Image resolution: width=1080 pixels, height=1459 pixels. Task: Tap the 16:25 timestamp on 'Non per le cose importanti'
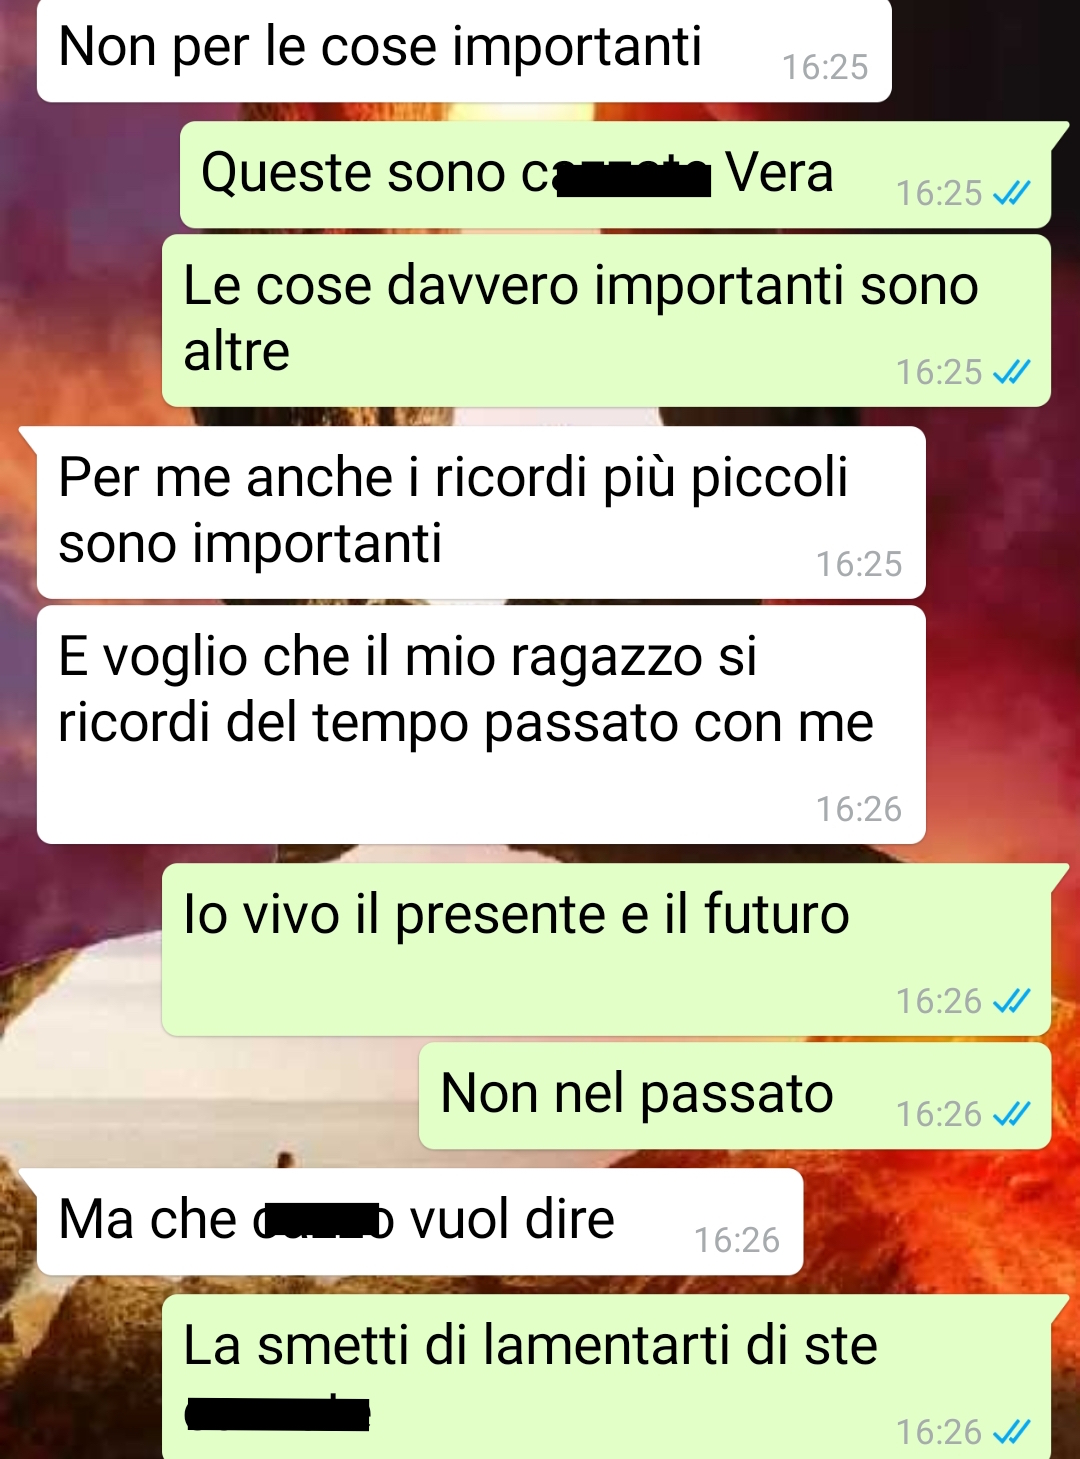[x=825, y=67]
